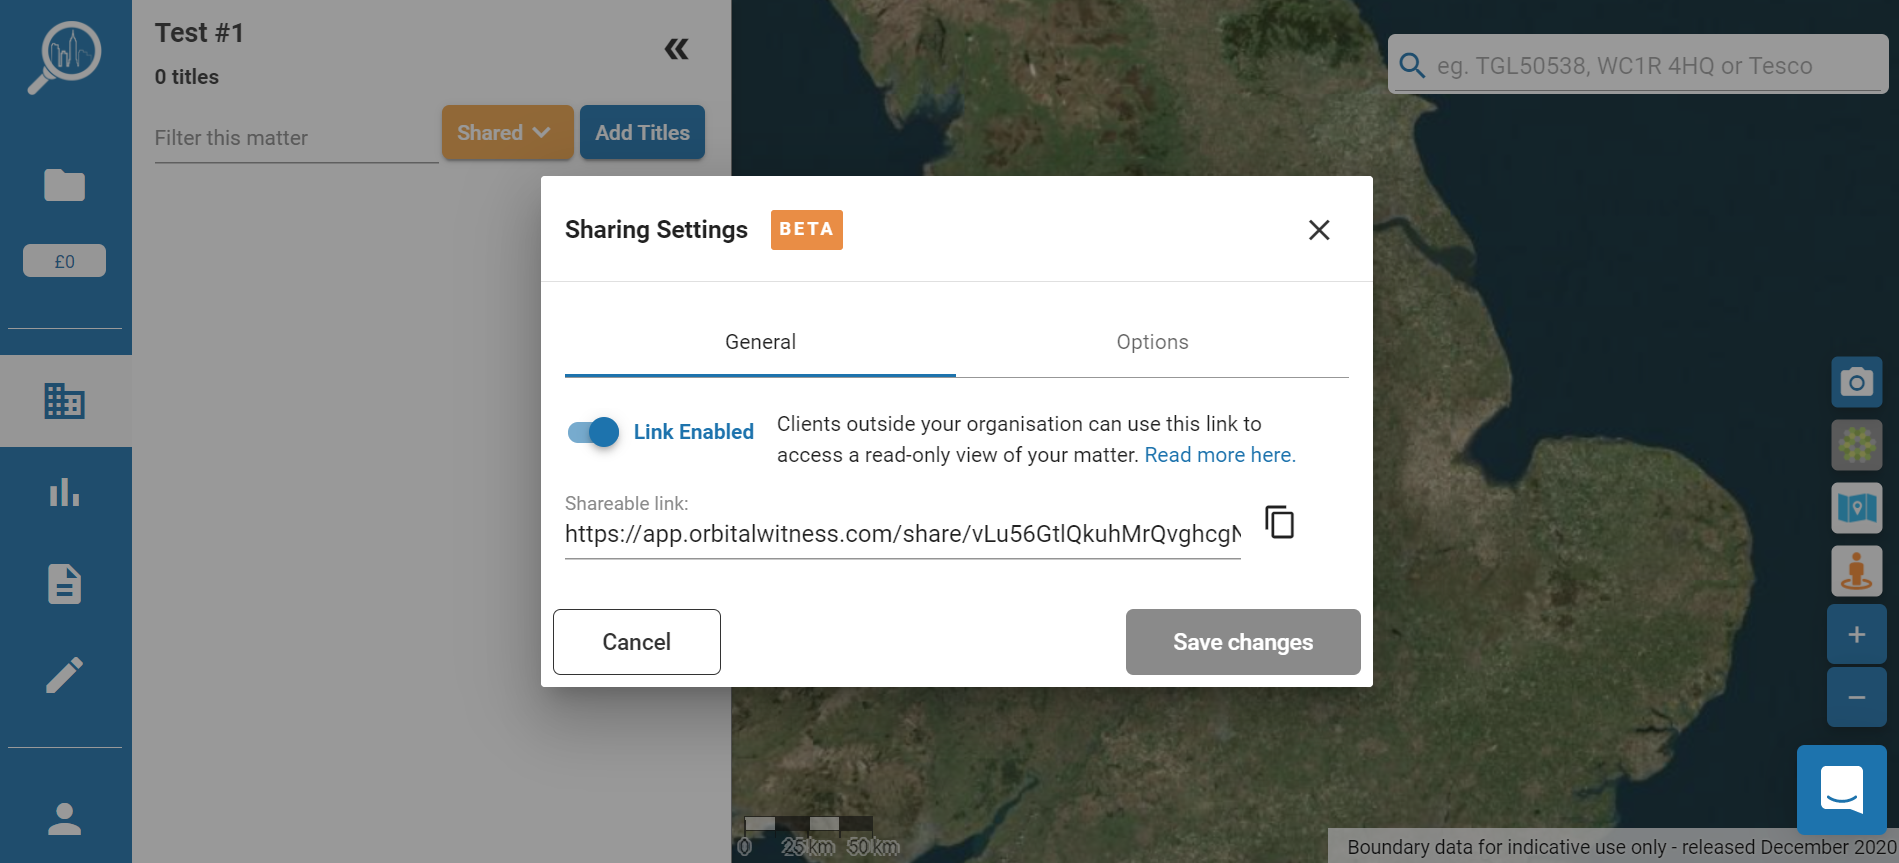This screenshot has height=863, width=1899.
Task: Open the chat support widget
Action: coord(1842,790)
